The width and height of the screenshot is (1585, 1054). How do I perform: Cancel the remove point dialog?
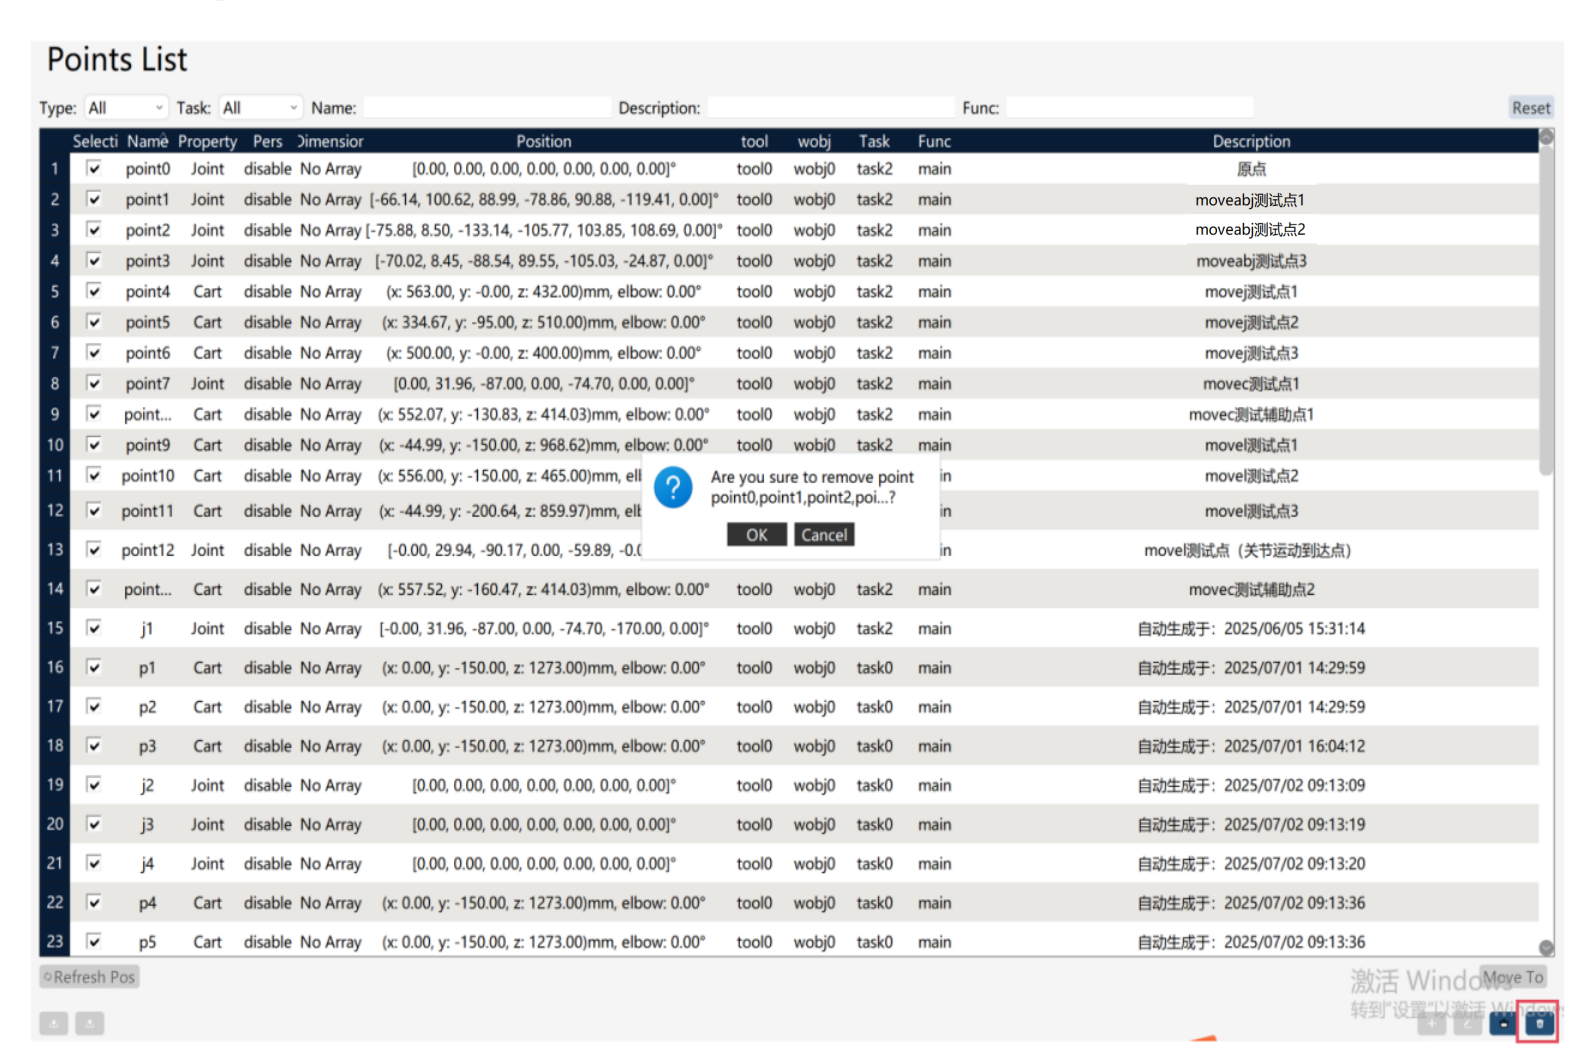click(x=824, y=535)
